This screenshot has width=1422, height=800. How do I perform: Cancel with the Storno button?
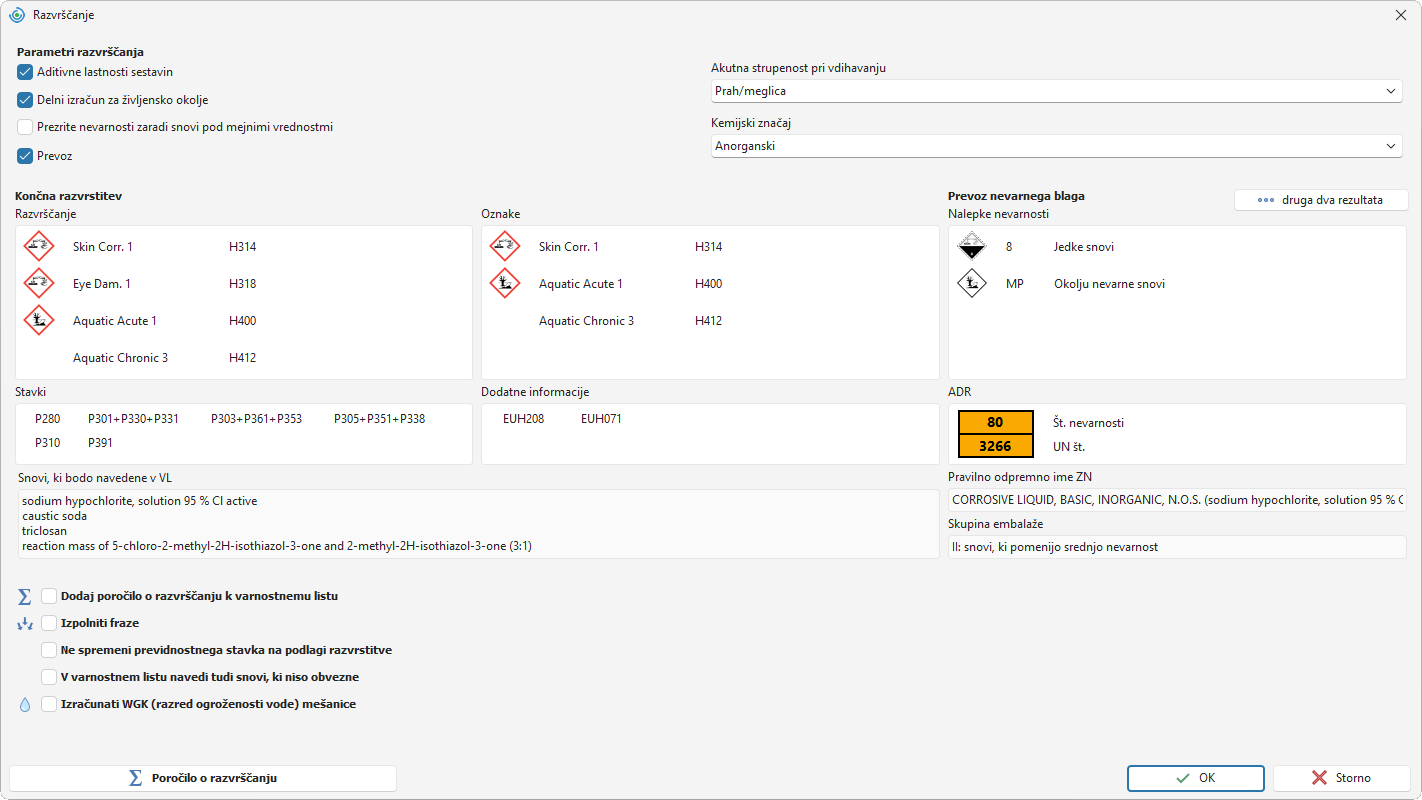[1341, 778]
